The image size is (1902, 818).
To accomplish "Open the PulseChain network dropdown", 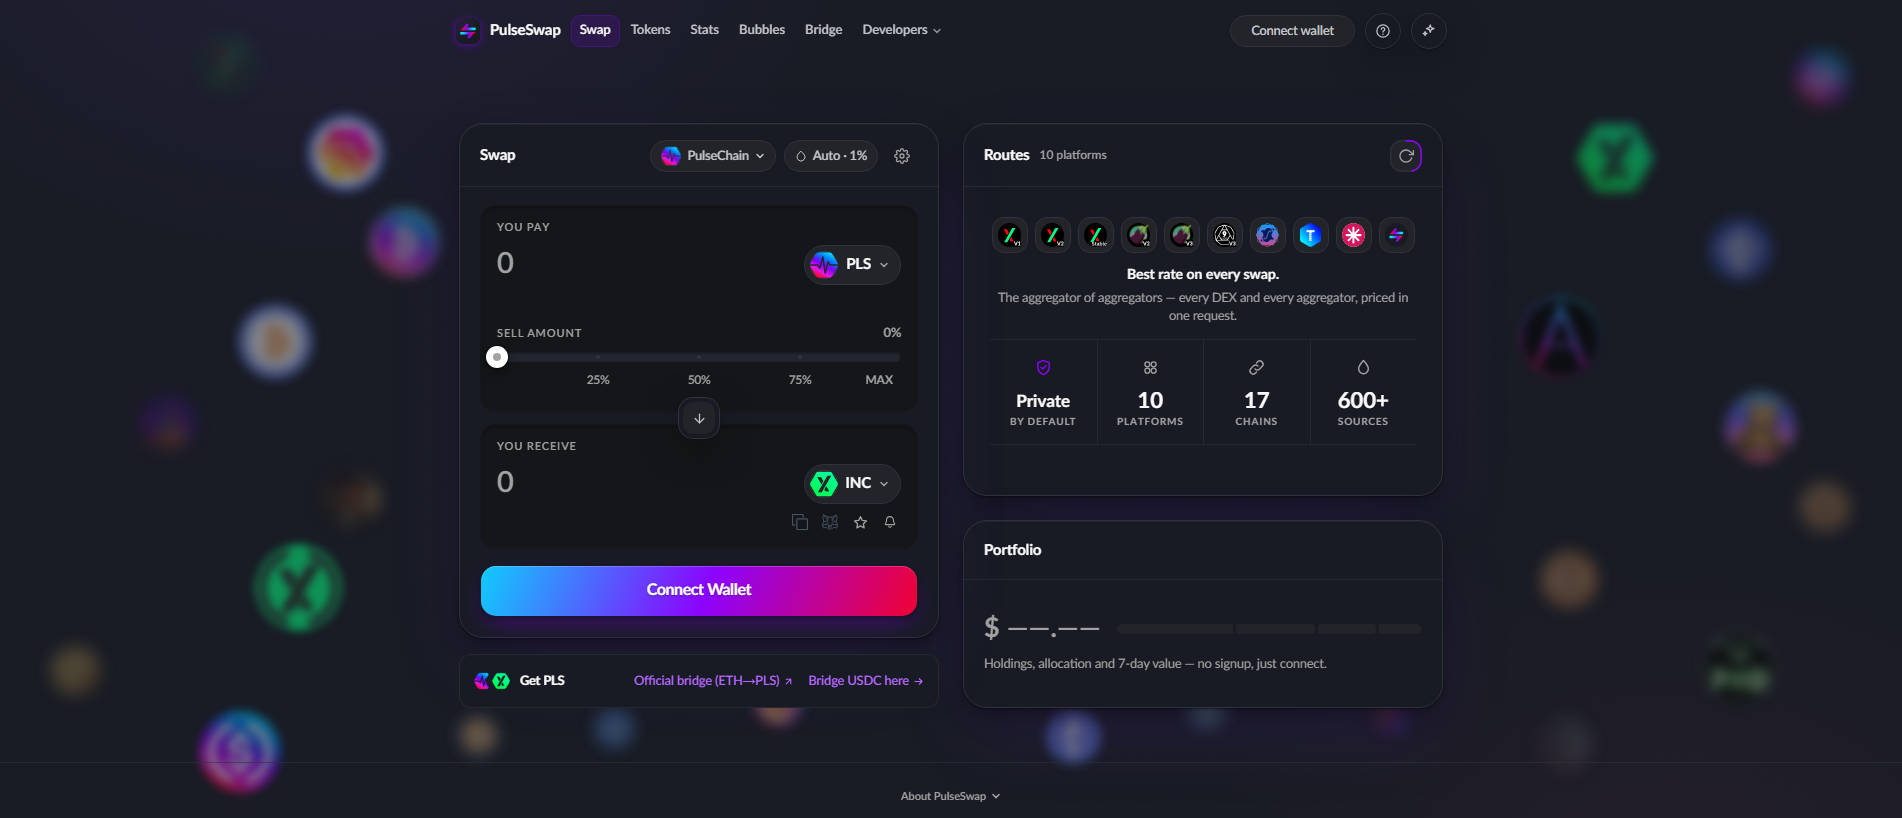I will 713,156.
